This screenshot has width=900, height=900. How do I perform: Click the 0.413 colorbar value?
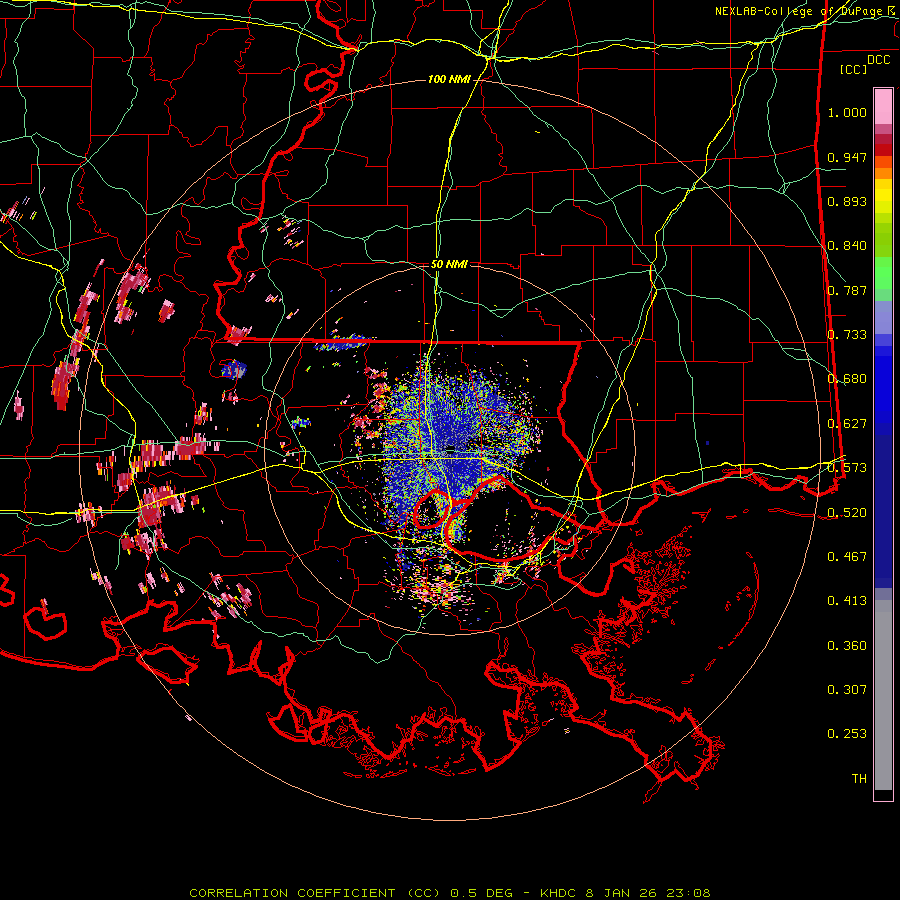[847, 601]
